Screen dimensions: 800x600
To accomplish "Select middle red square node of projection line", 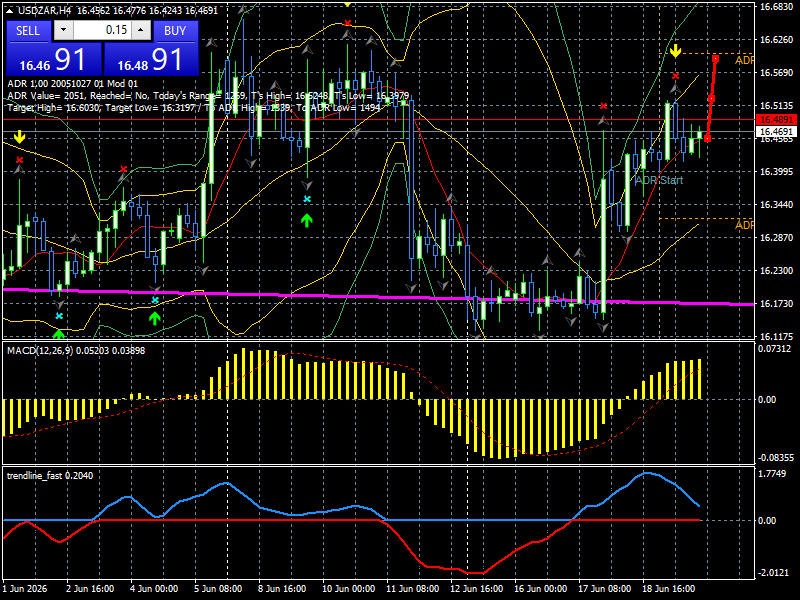I will (711, 98).
